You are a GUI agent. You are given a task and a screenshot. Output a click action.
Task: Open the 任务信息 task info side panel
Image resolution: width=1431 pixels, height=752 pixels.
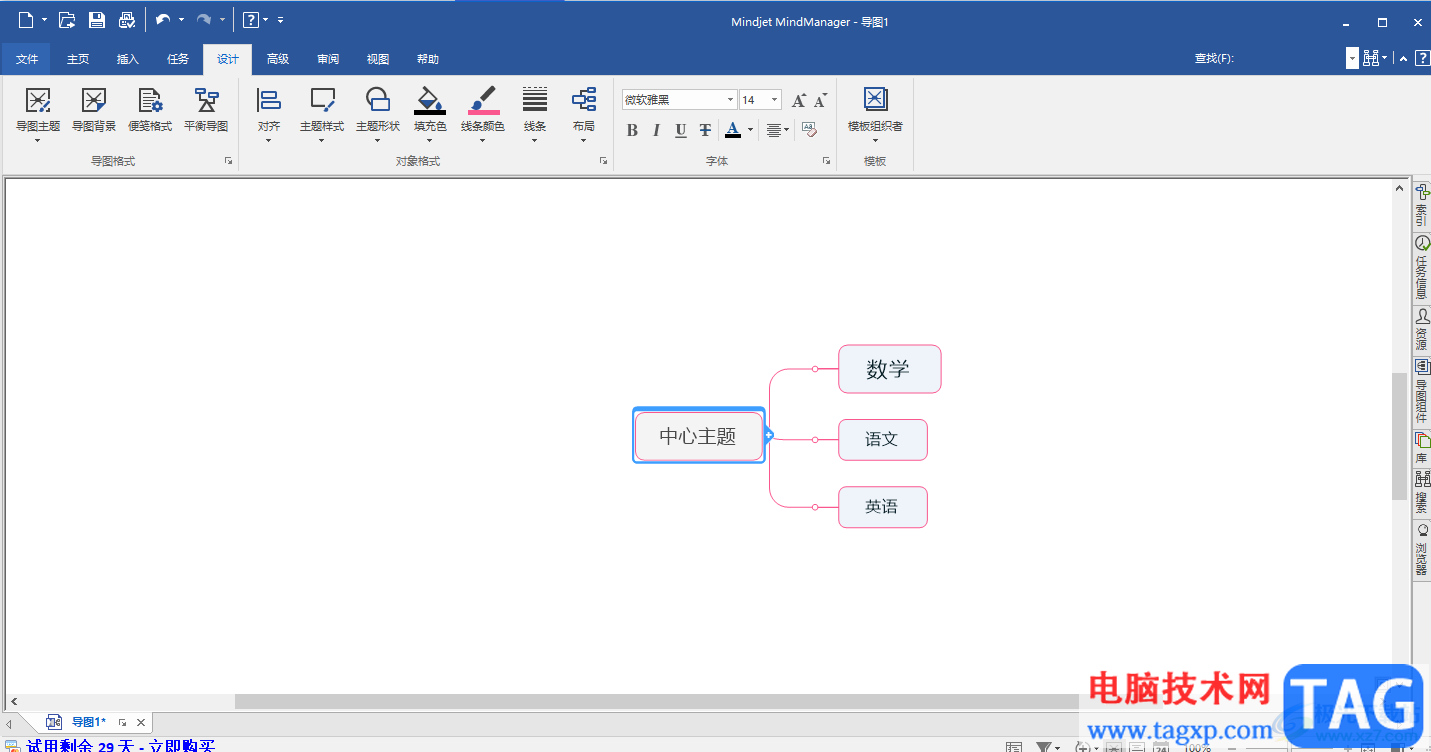[x=1421, y=267]
